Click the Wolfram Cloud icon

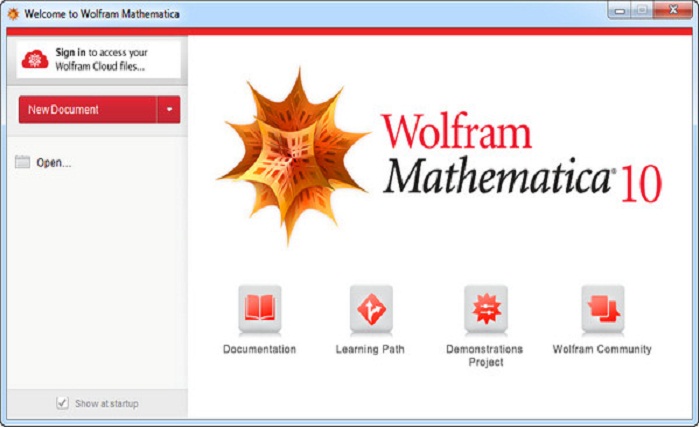click(x=35, y=59)
